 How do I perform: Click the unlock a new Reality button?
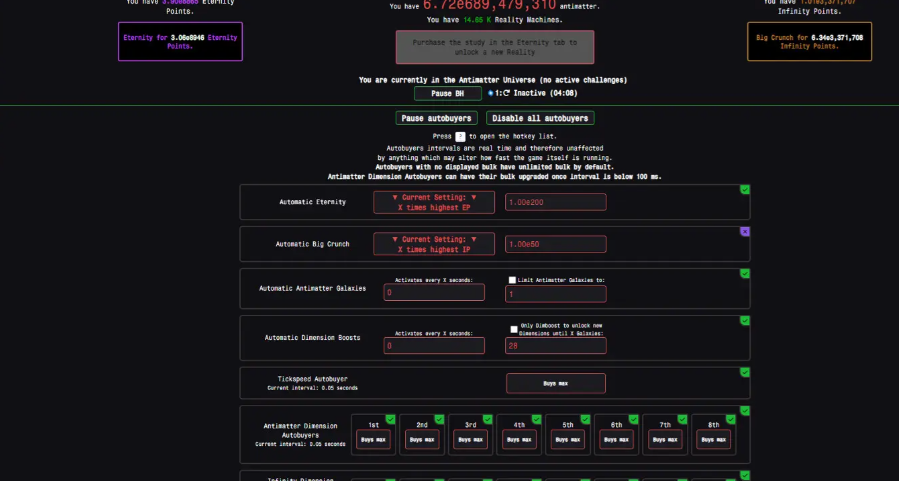495,47
